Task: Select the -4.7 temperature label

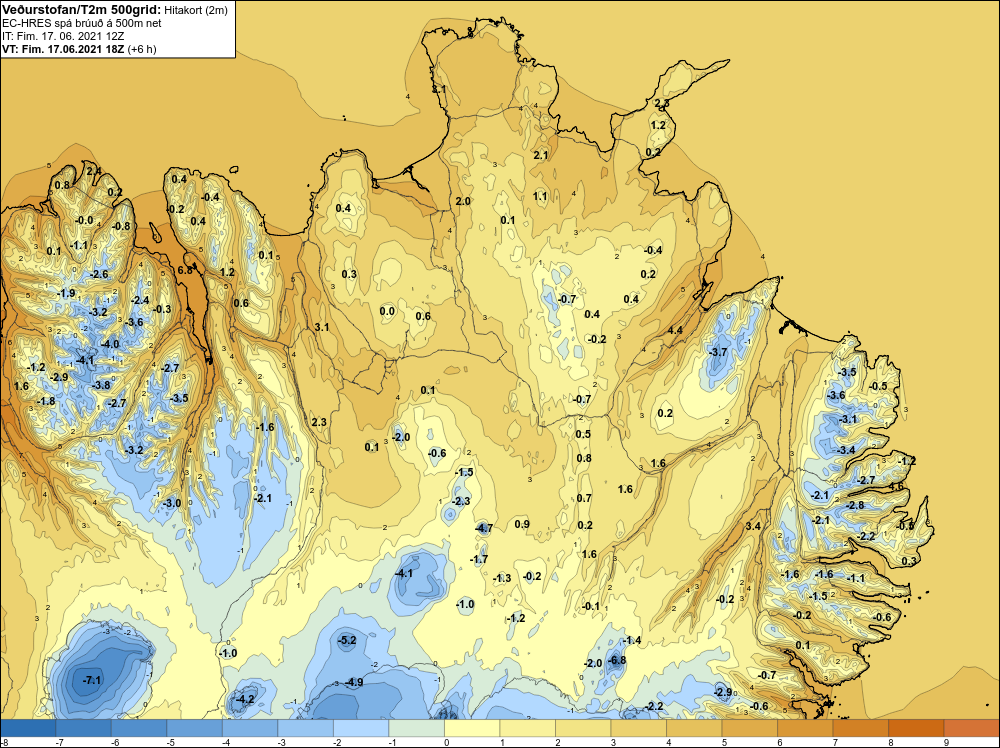Action: tap(484, 528)
